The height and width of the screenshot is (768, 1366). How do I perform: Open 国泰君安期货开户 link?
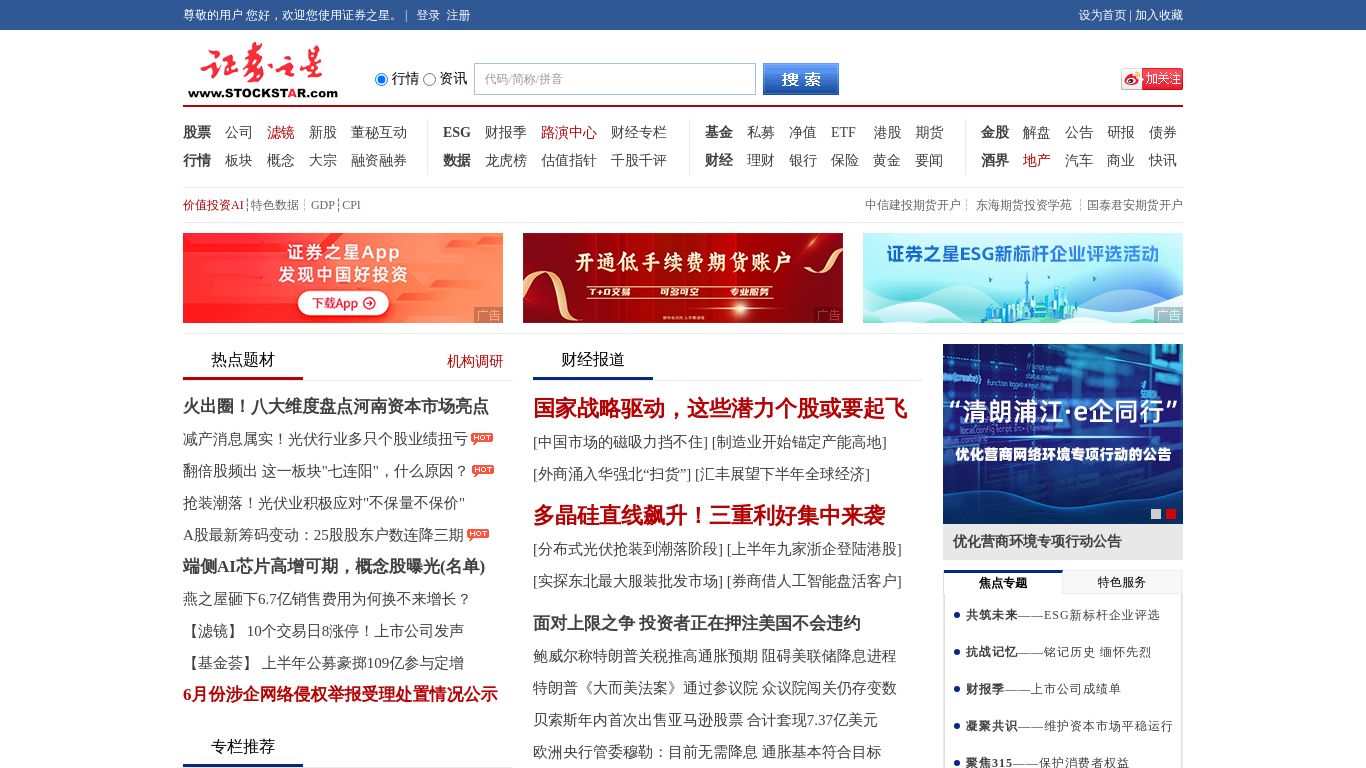[1135, 205]
